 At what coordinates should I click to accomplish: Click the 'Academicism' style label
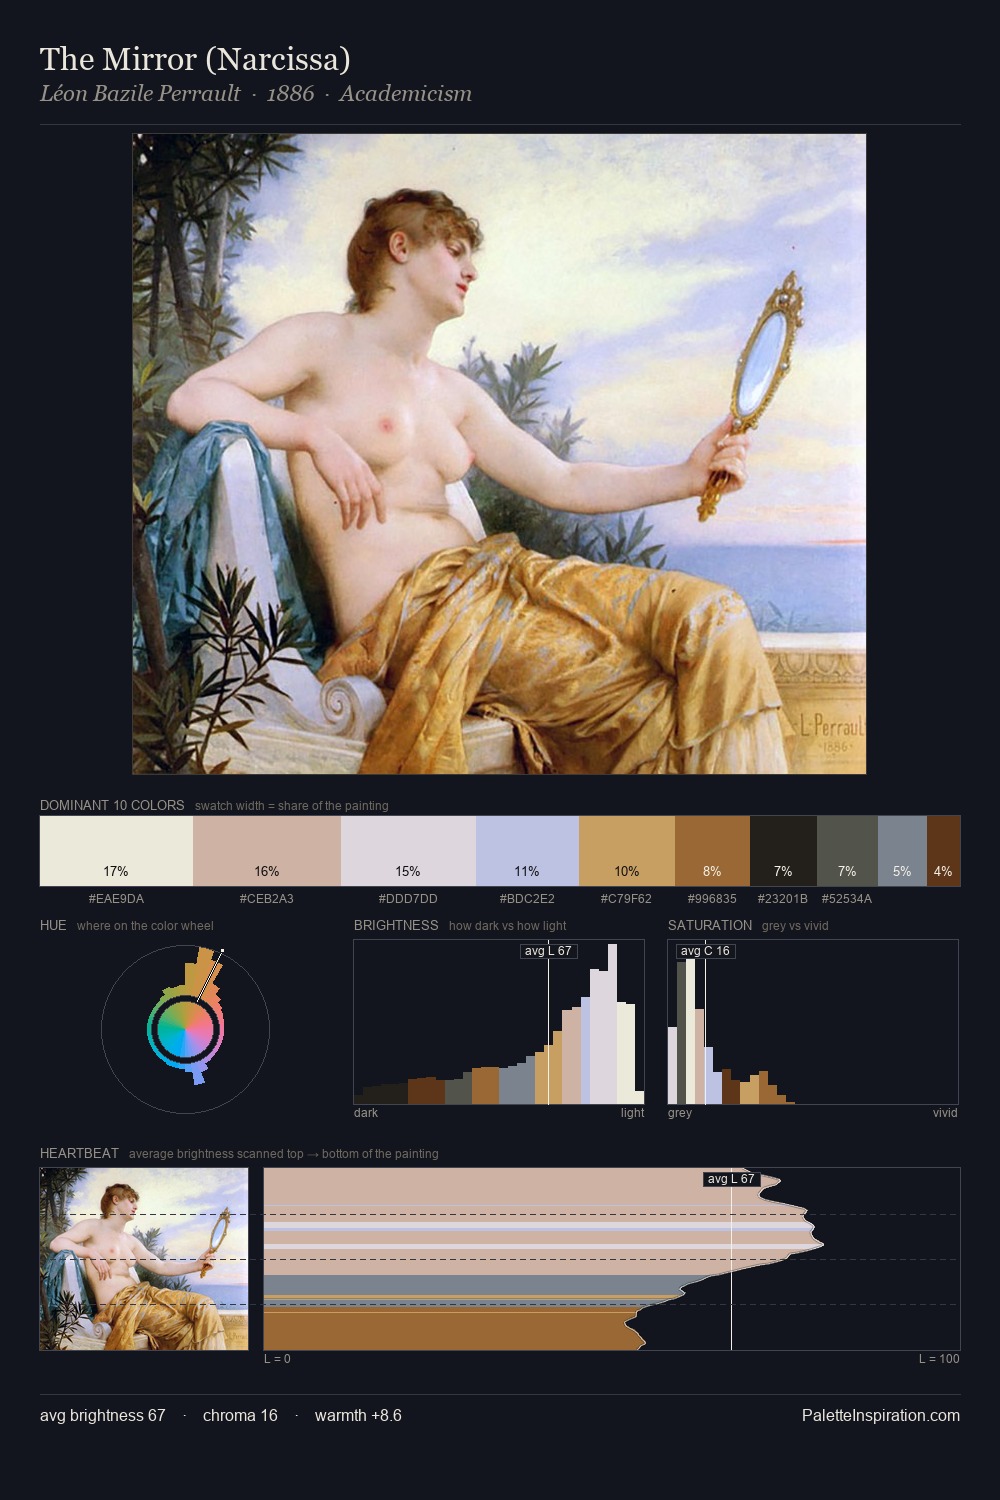[405, 94]
